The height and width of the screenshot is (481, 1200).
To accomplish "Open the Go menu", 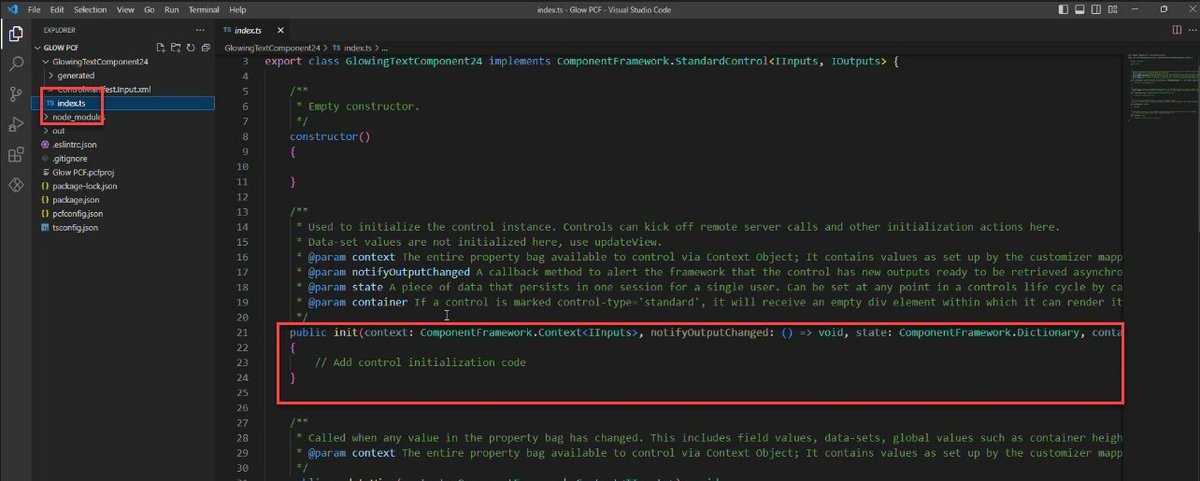I will 149,9.
